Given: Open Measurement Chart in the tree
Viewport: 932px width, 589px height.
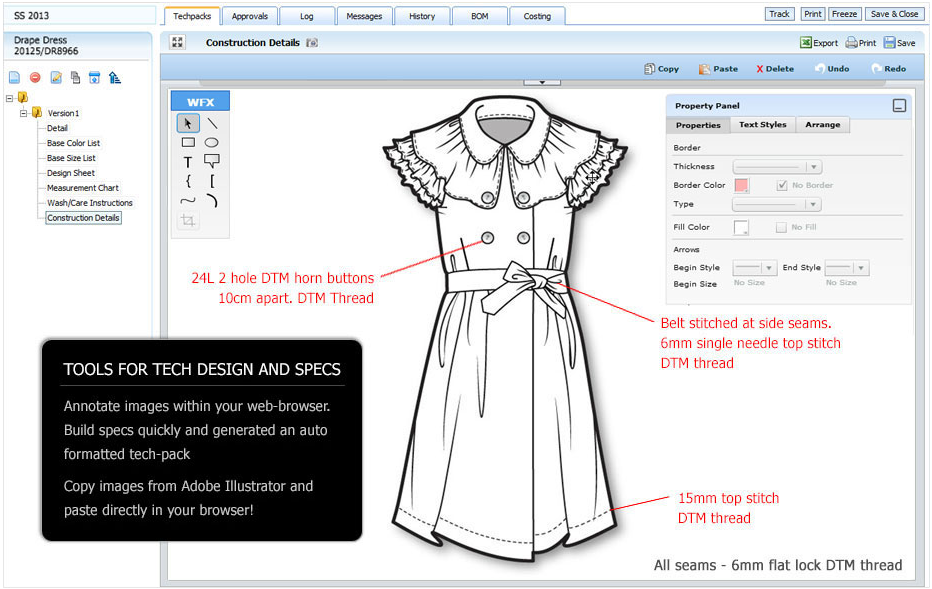Looking at the screenshot, I should 83,188.
